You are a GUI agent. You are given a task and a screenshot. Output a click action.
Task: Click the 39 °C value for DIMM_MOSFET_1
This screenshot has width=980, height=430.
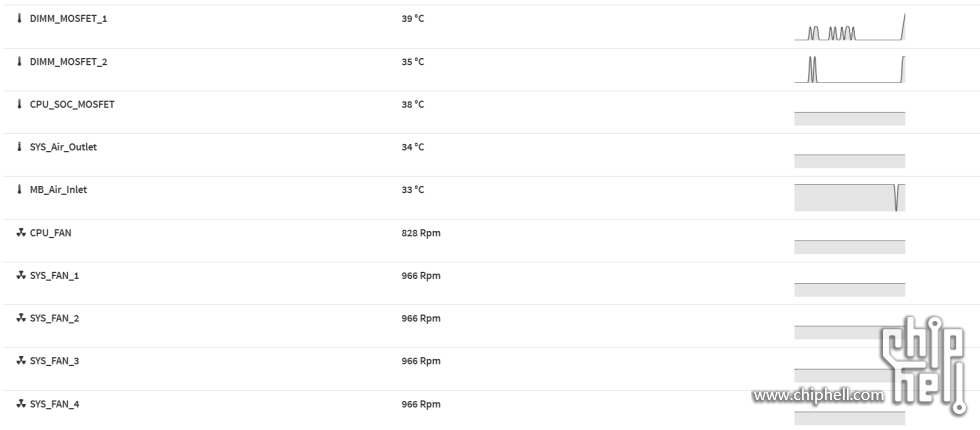click(x=412, y=19)
